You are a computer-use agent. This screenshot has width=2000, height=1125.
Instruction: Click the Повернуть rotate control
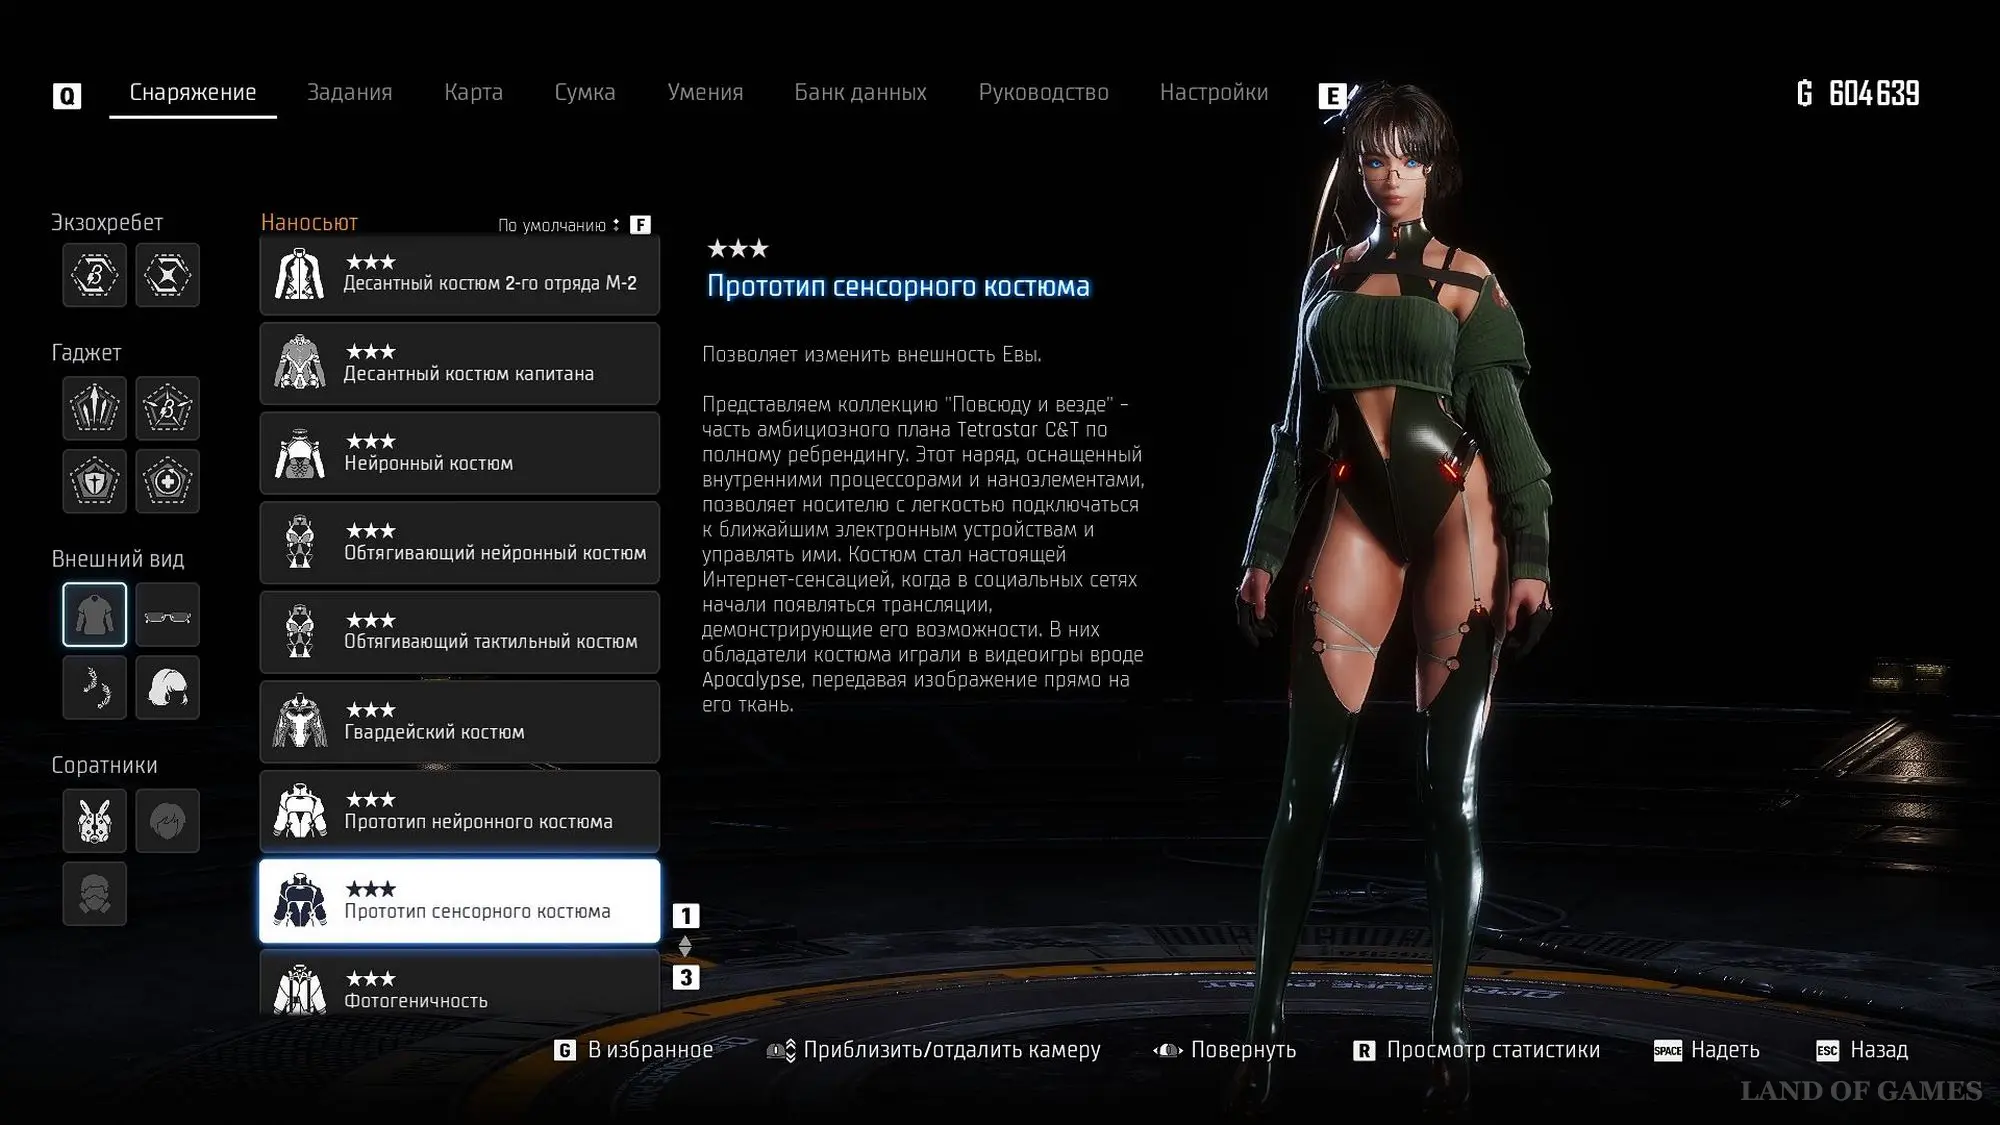pos(1225,1050)
